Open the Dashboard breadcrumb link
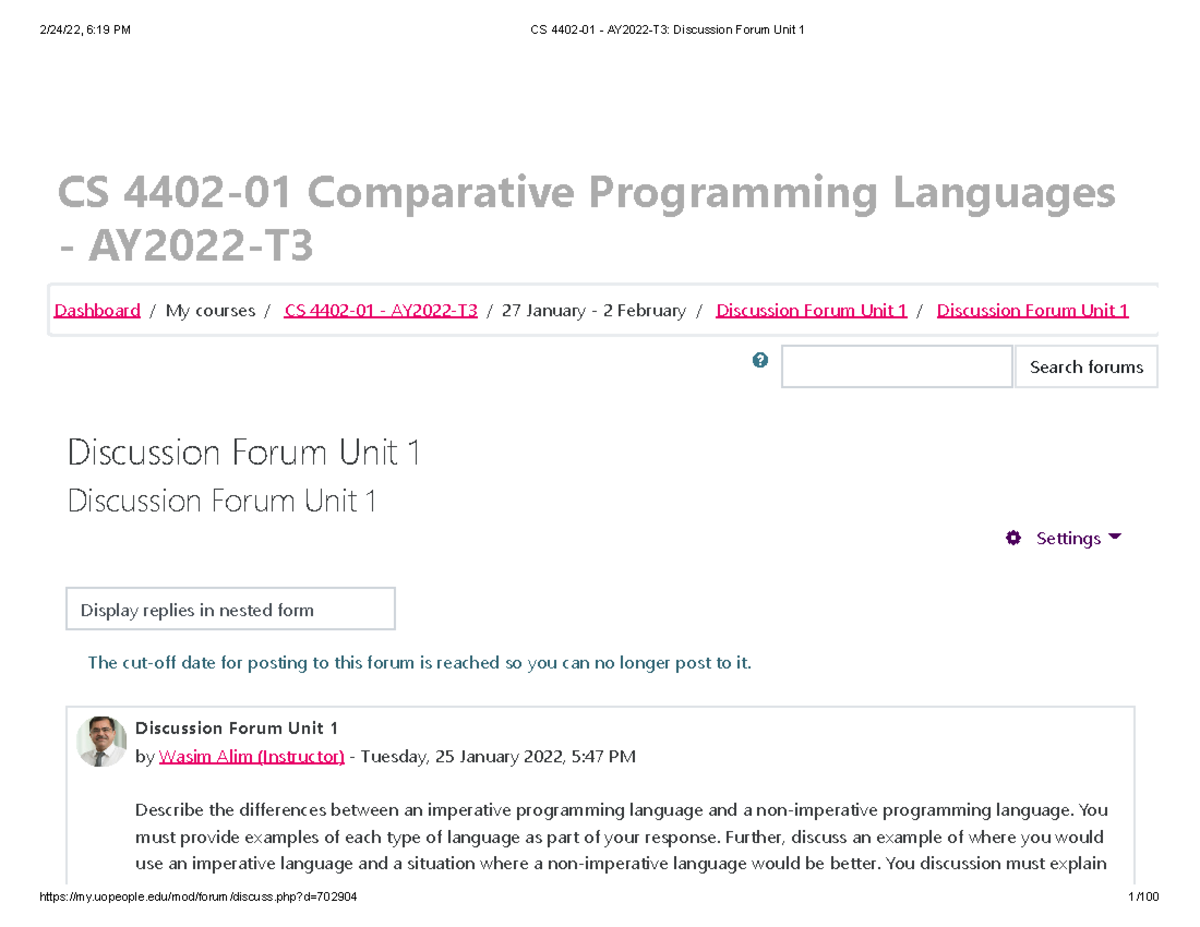Viewport: 1200px width, 927px height. [x=96, y=310]
